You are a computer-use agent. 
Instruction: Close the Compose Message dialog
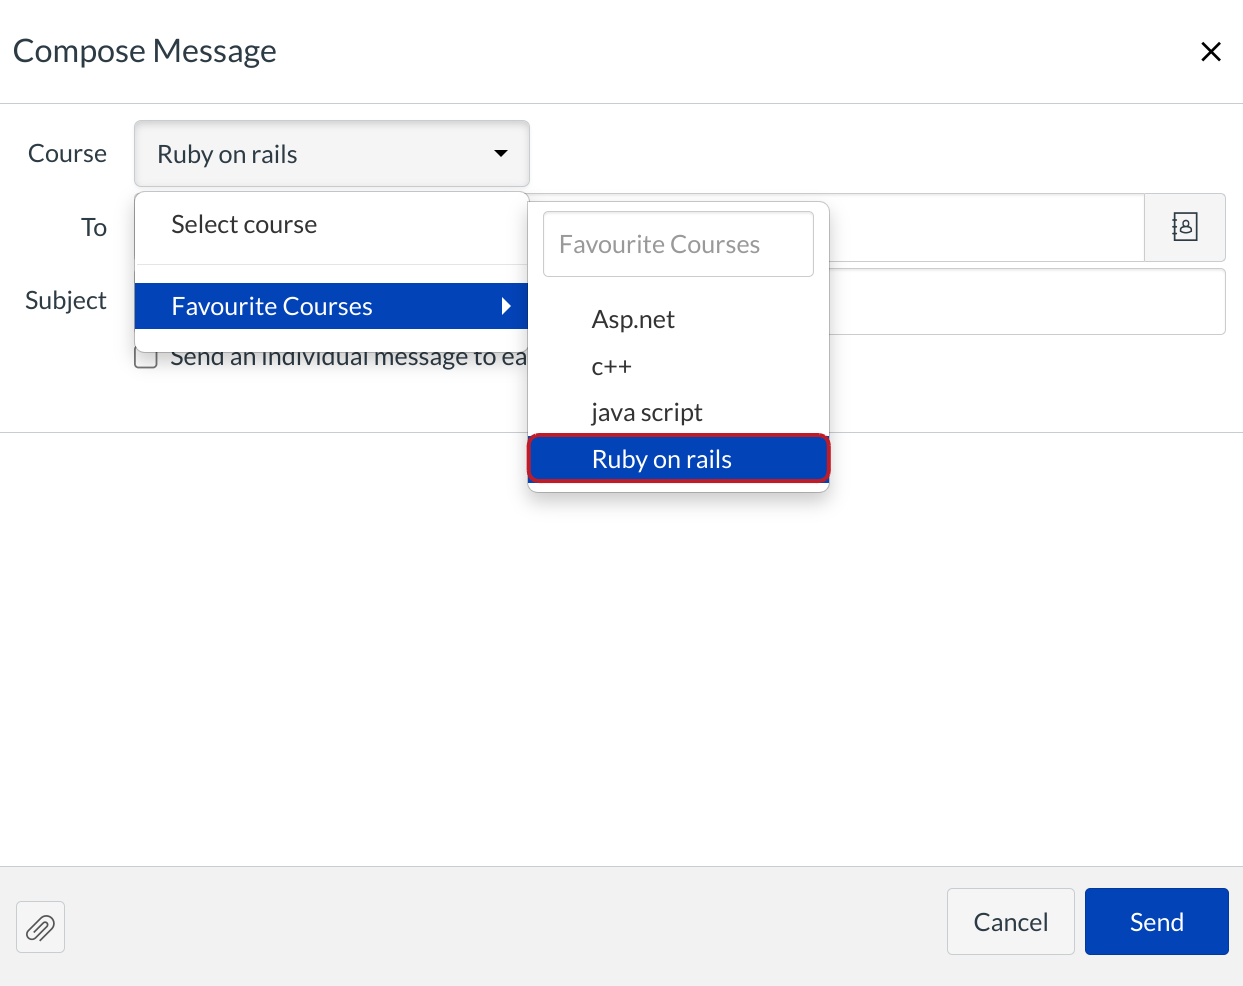tap(1210, 52)
